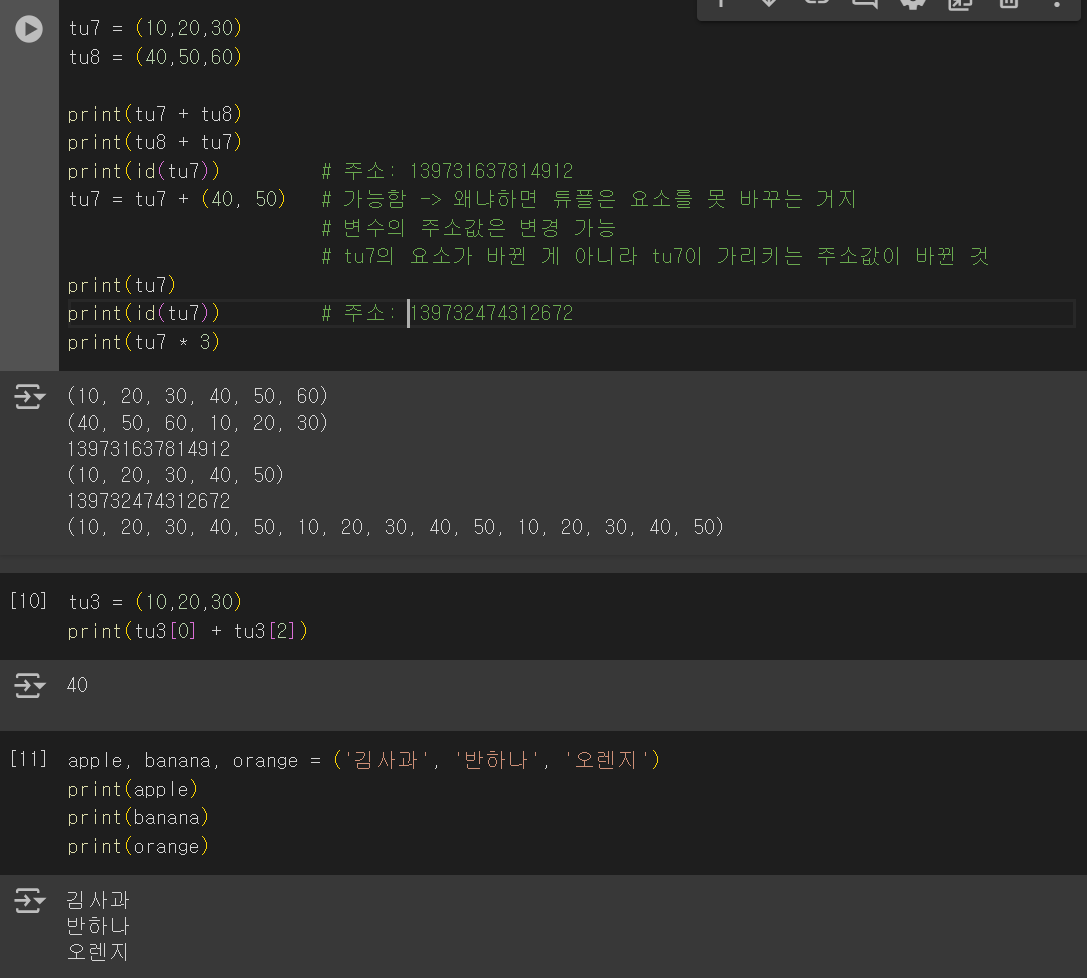Click the tu3 = (10,20,30) code line

pyautogui.click(x=155, y=602)
